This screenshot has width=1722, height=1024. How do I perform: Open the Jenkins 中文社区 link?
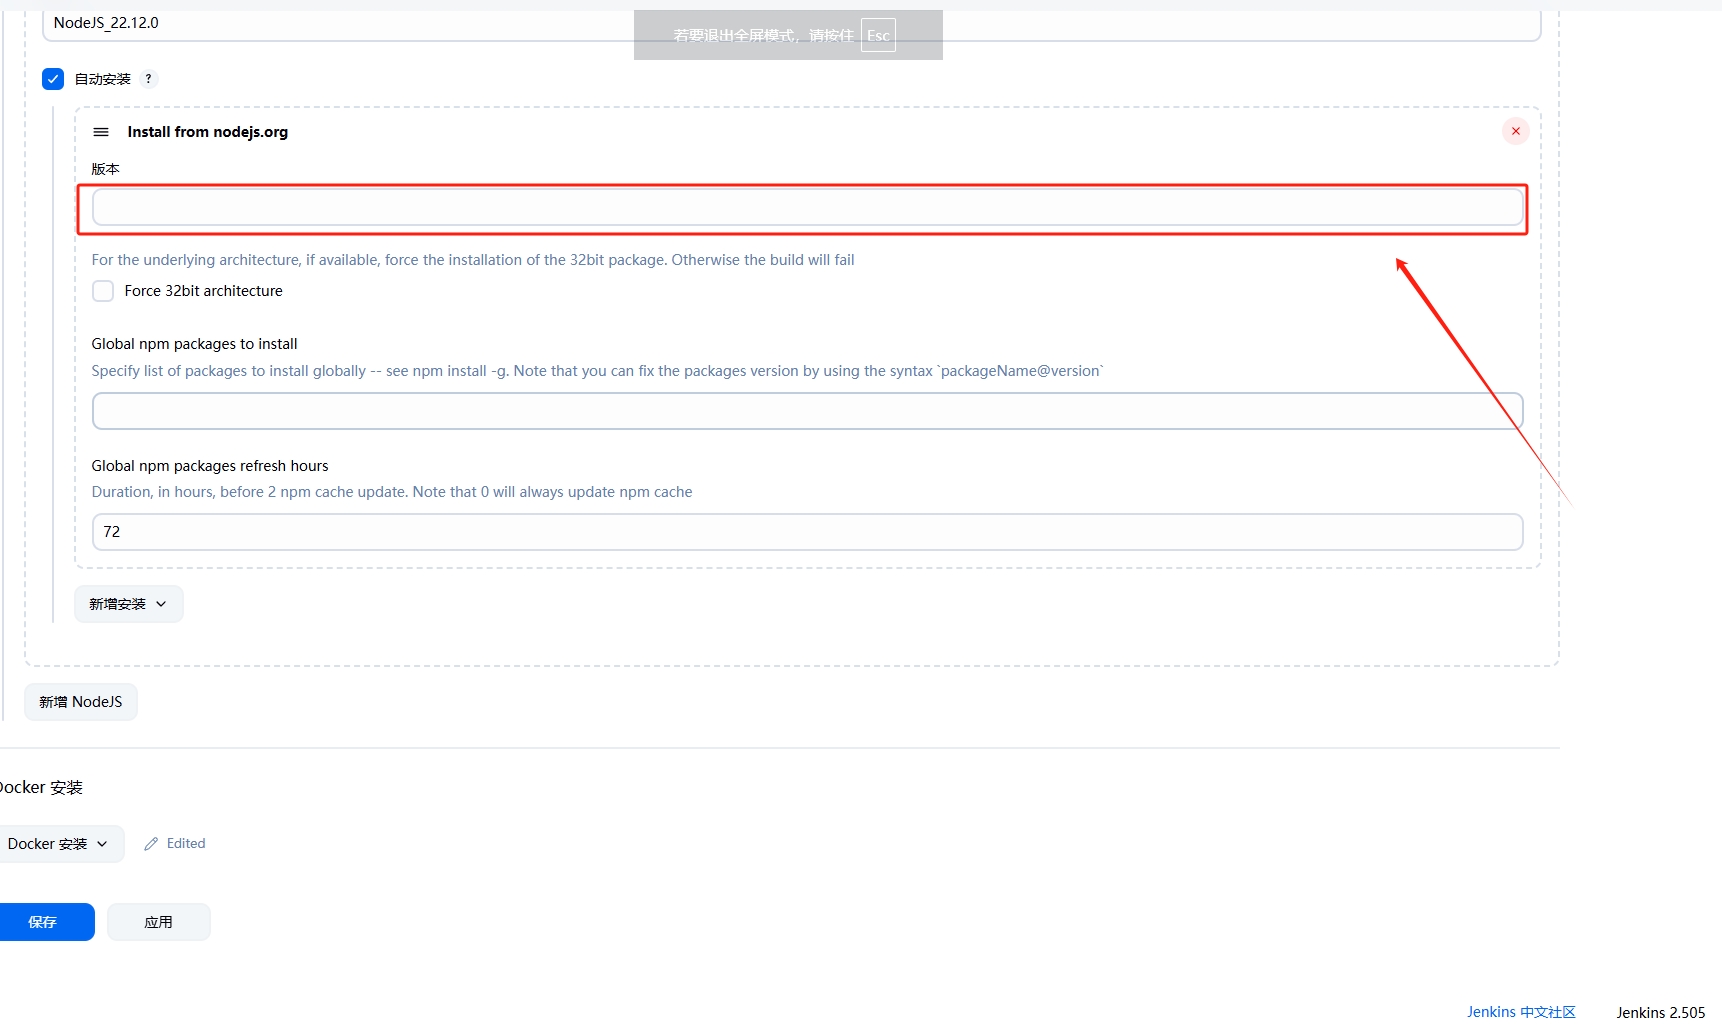pyautogui.click(x=1520, y=1012)
